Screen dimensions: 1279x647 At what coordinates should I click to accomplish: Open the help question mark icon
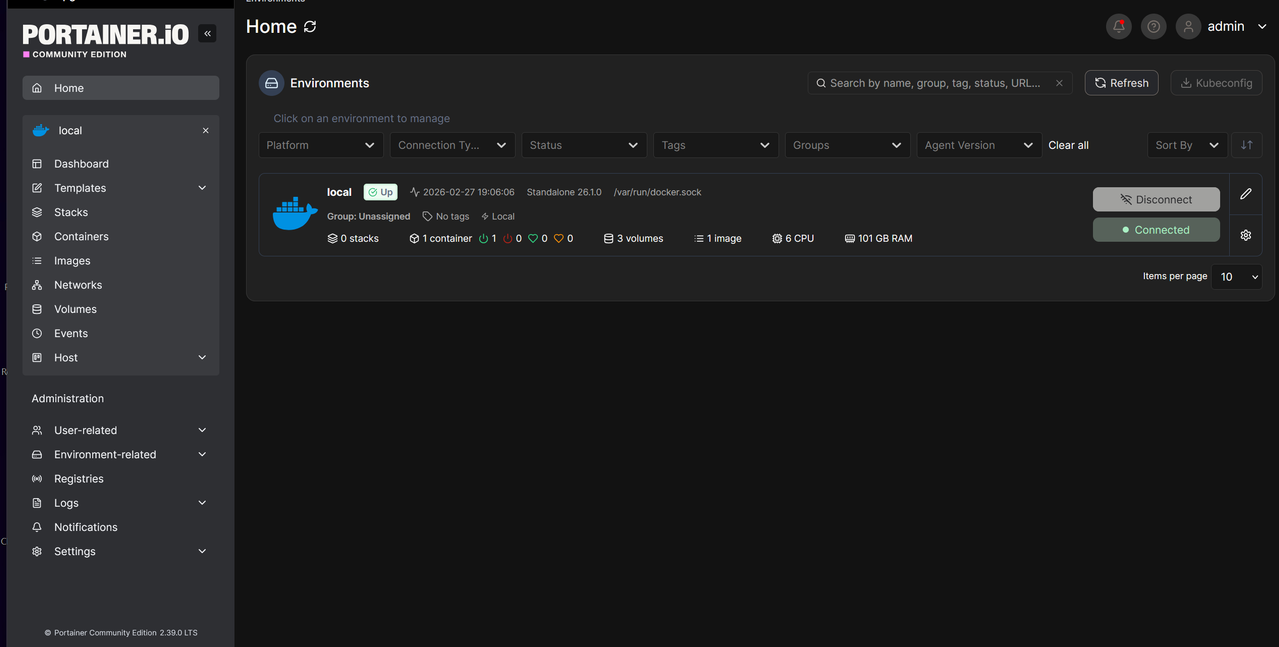click(1154, 27)
